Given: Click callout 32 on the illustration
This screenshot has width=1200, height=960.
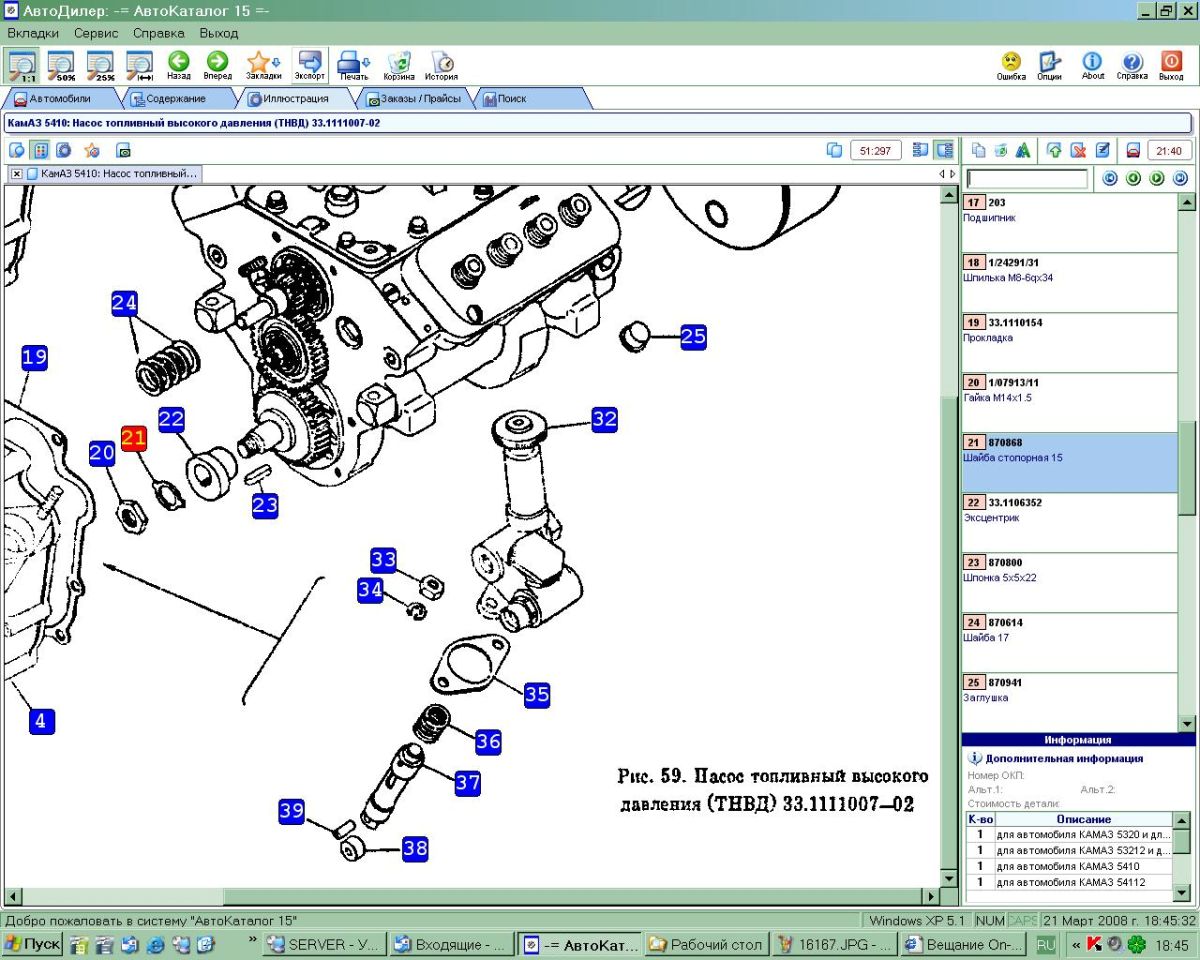Looking at the screenshot, I should tap(604, 419).
